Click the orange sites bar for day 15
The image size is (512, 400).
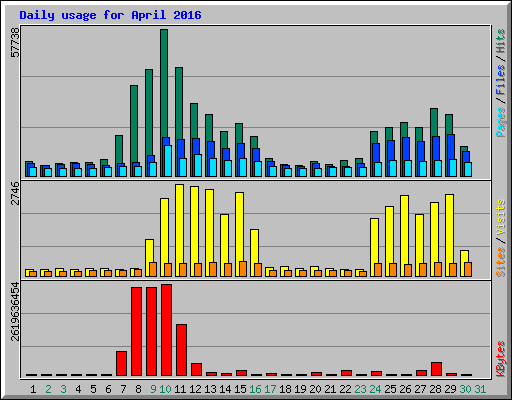(243, 269)
